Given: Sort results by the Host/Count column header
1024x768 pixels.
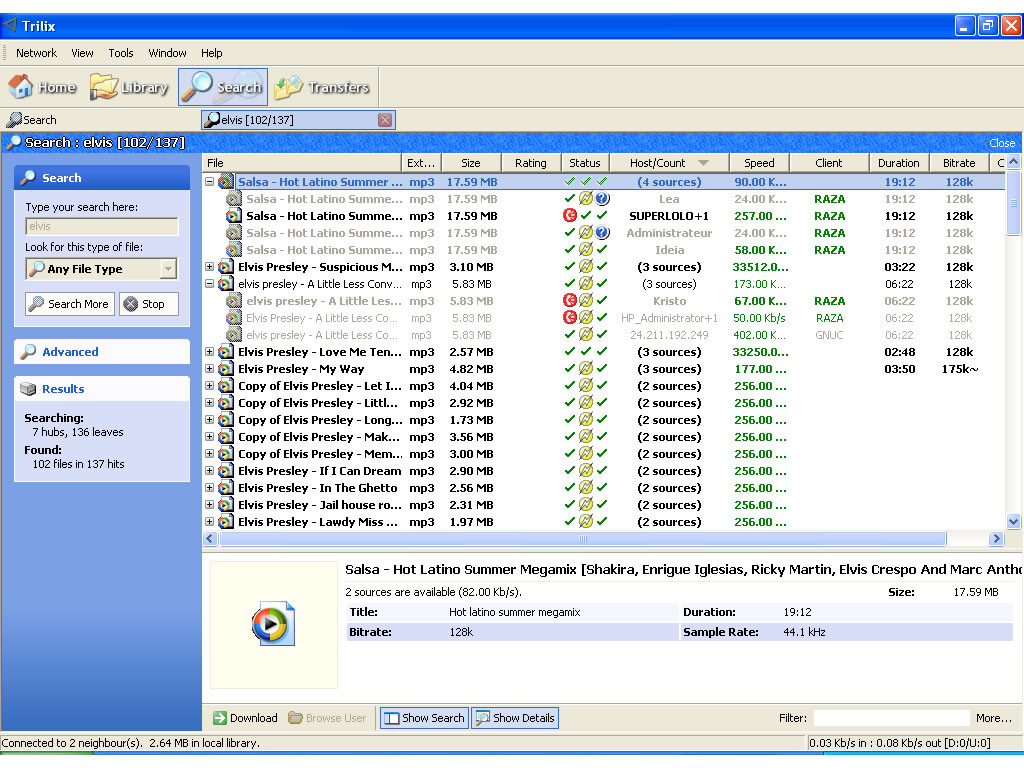Looking at the screenshot, I should [669, 163].
